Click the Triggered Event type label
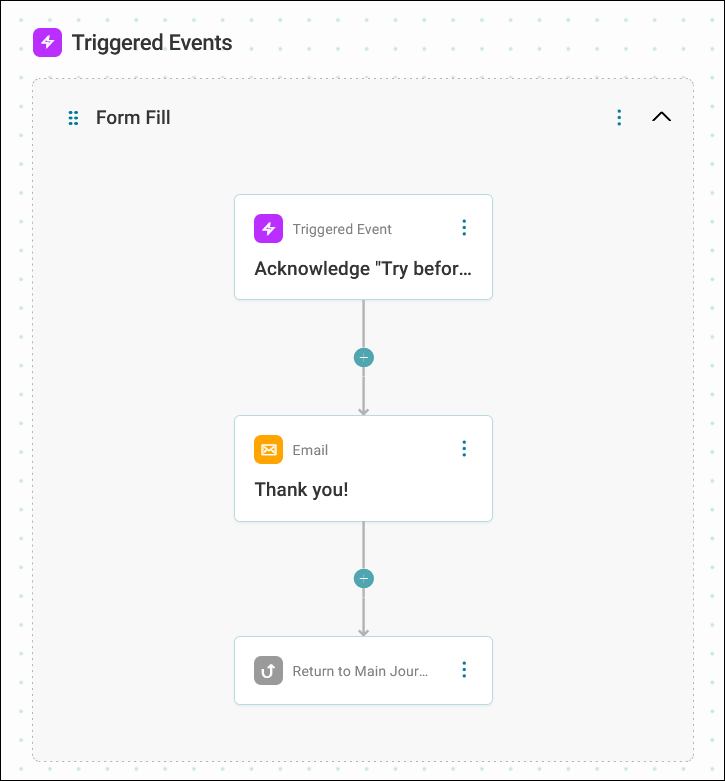Screen dimensions: 725x781 point(342,229)
